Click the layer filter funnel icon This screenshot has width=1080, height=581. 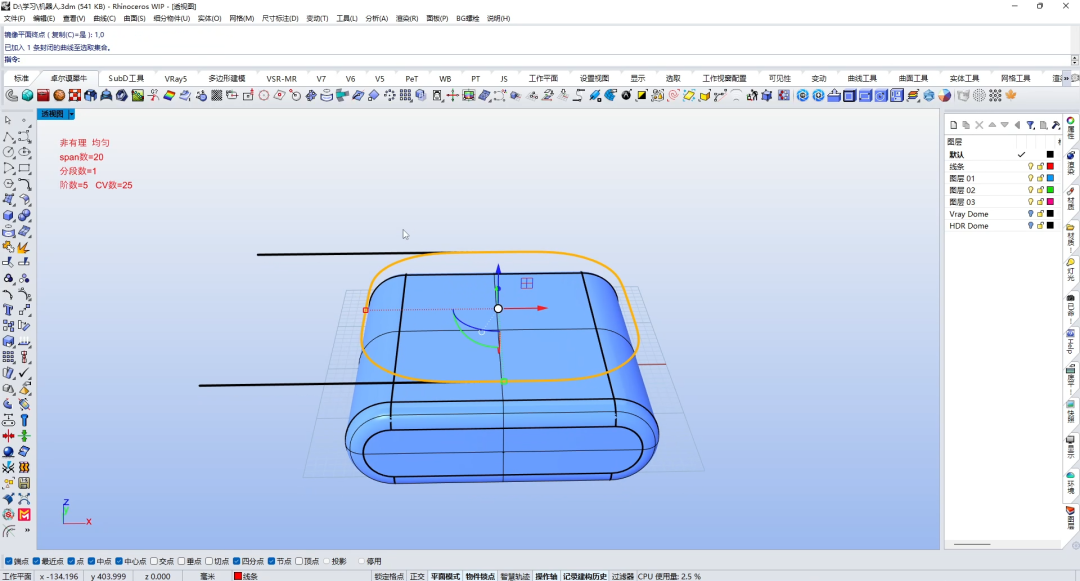click(x=1030, y=125)
